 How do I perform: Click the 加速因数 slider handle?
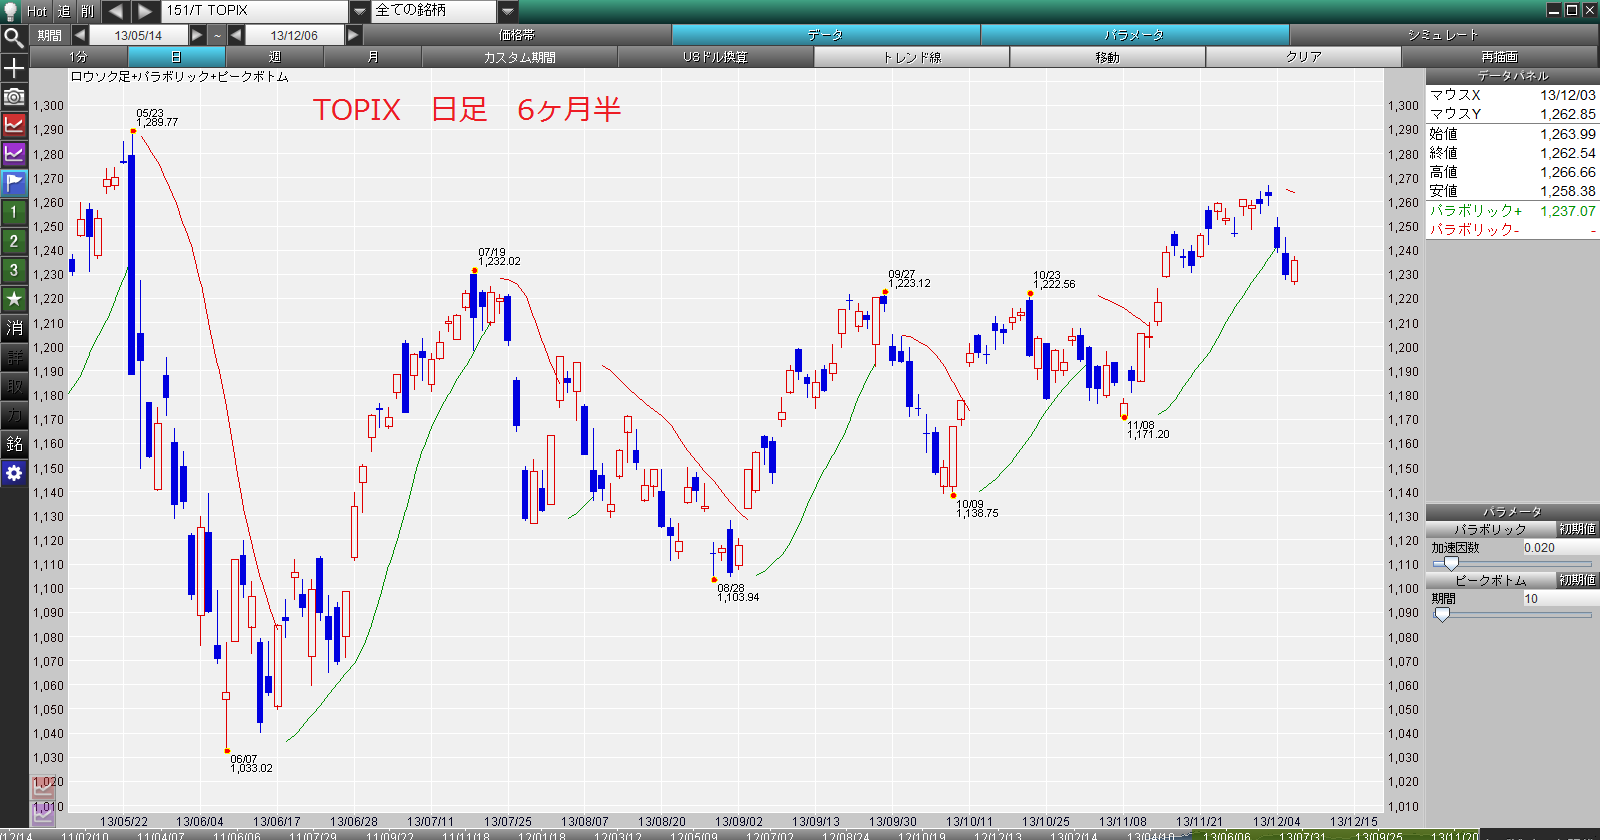(x=1451, y=564)
